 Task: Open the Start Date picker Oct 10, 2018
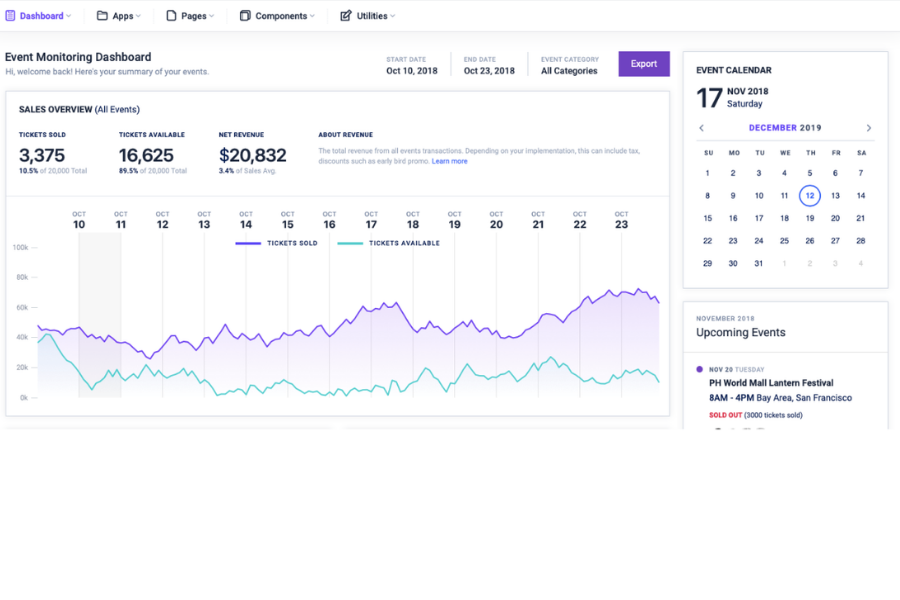coord(412,65)
